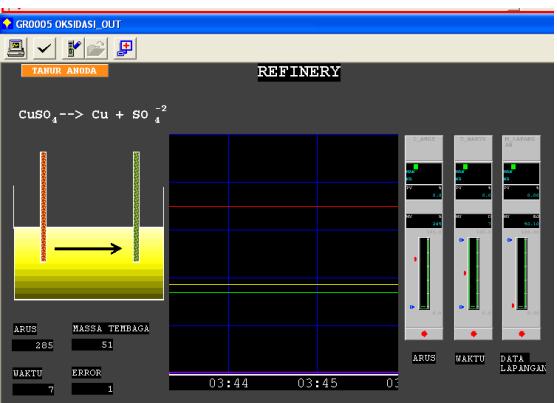
Task: Click the red pointer on WAKTU faceplate bar
Action: point(465,273)
